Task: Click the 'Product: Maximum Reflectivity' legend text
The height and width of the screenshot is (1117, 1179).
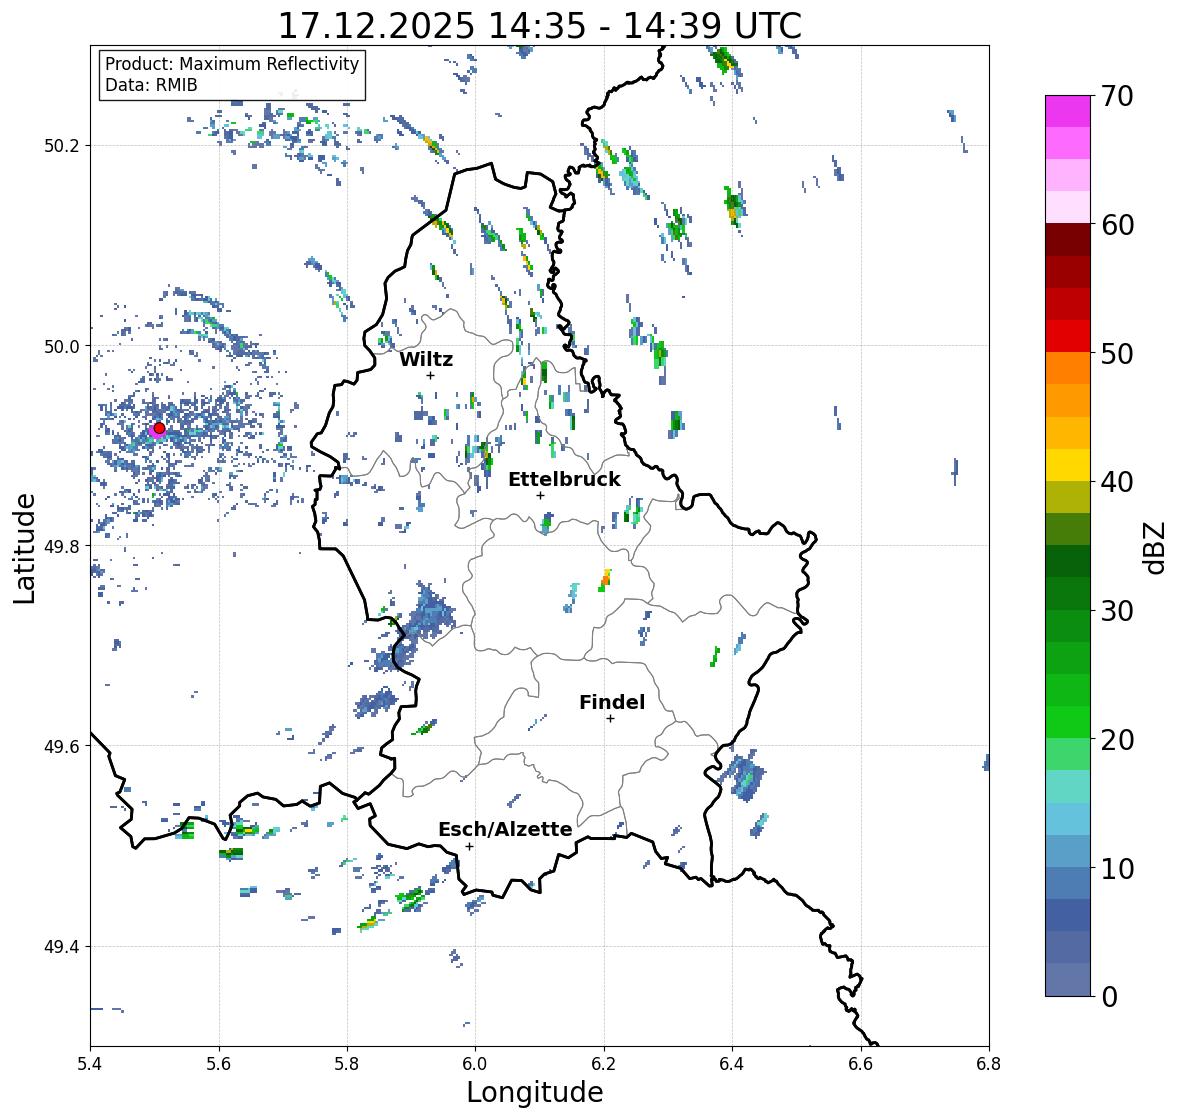Action: tap(232, 64)
